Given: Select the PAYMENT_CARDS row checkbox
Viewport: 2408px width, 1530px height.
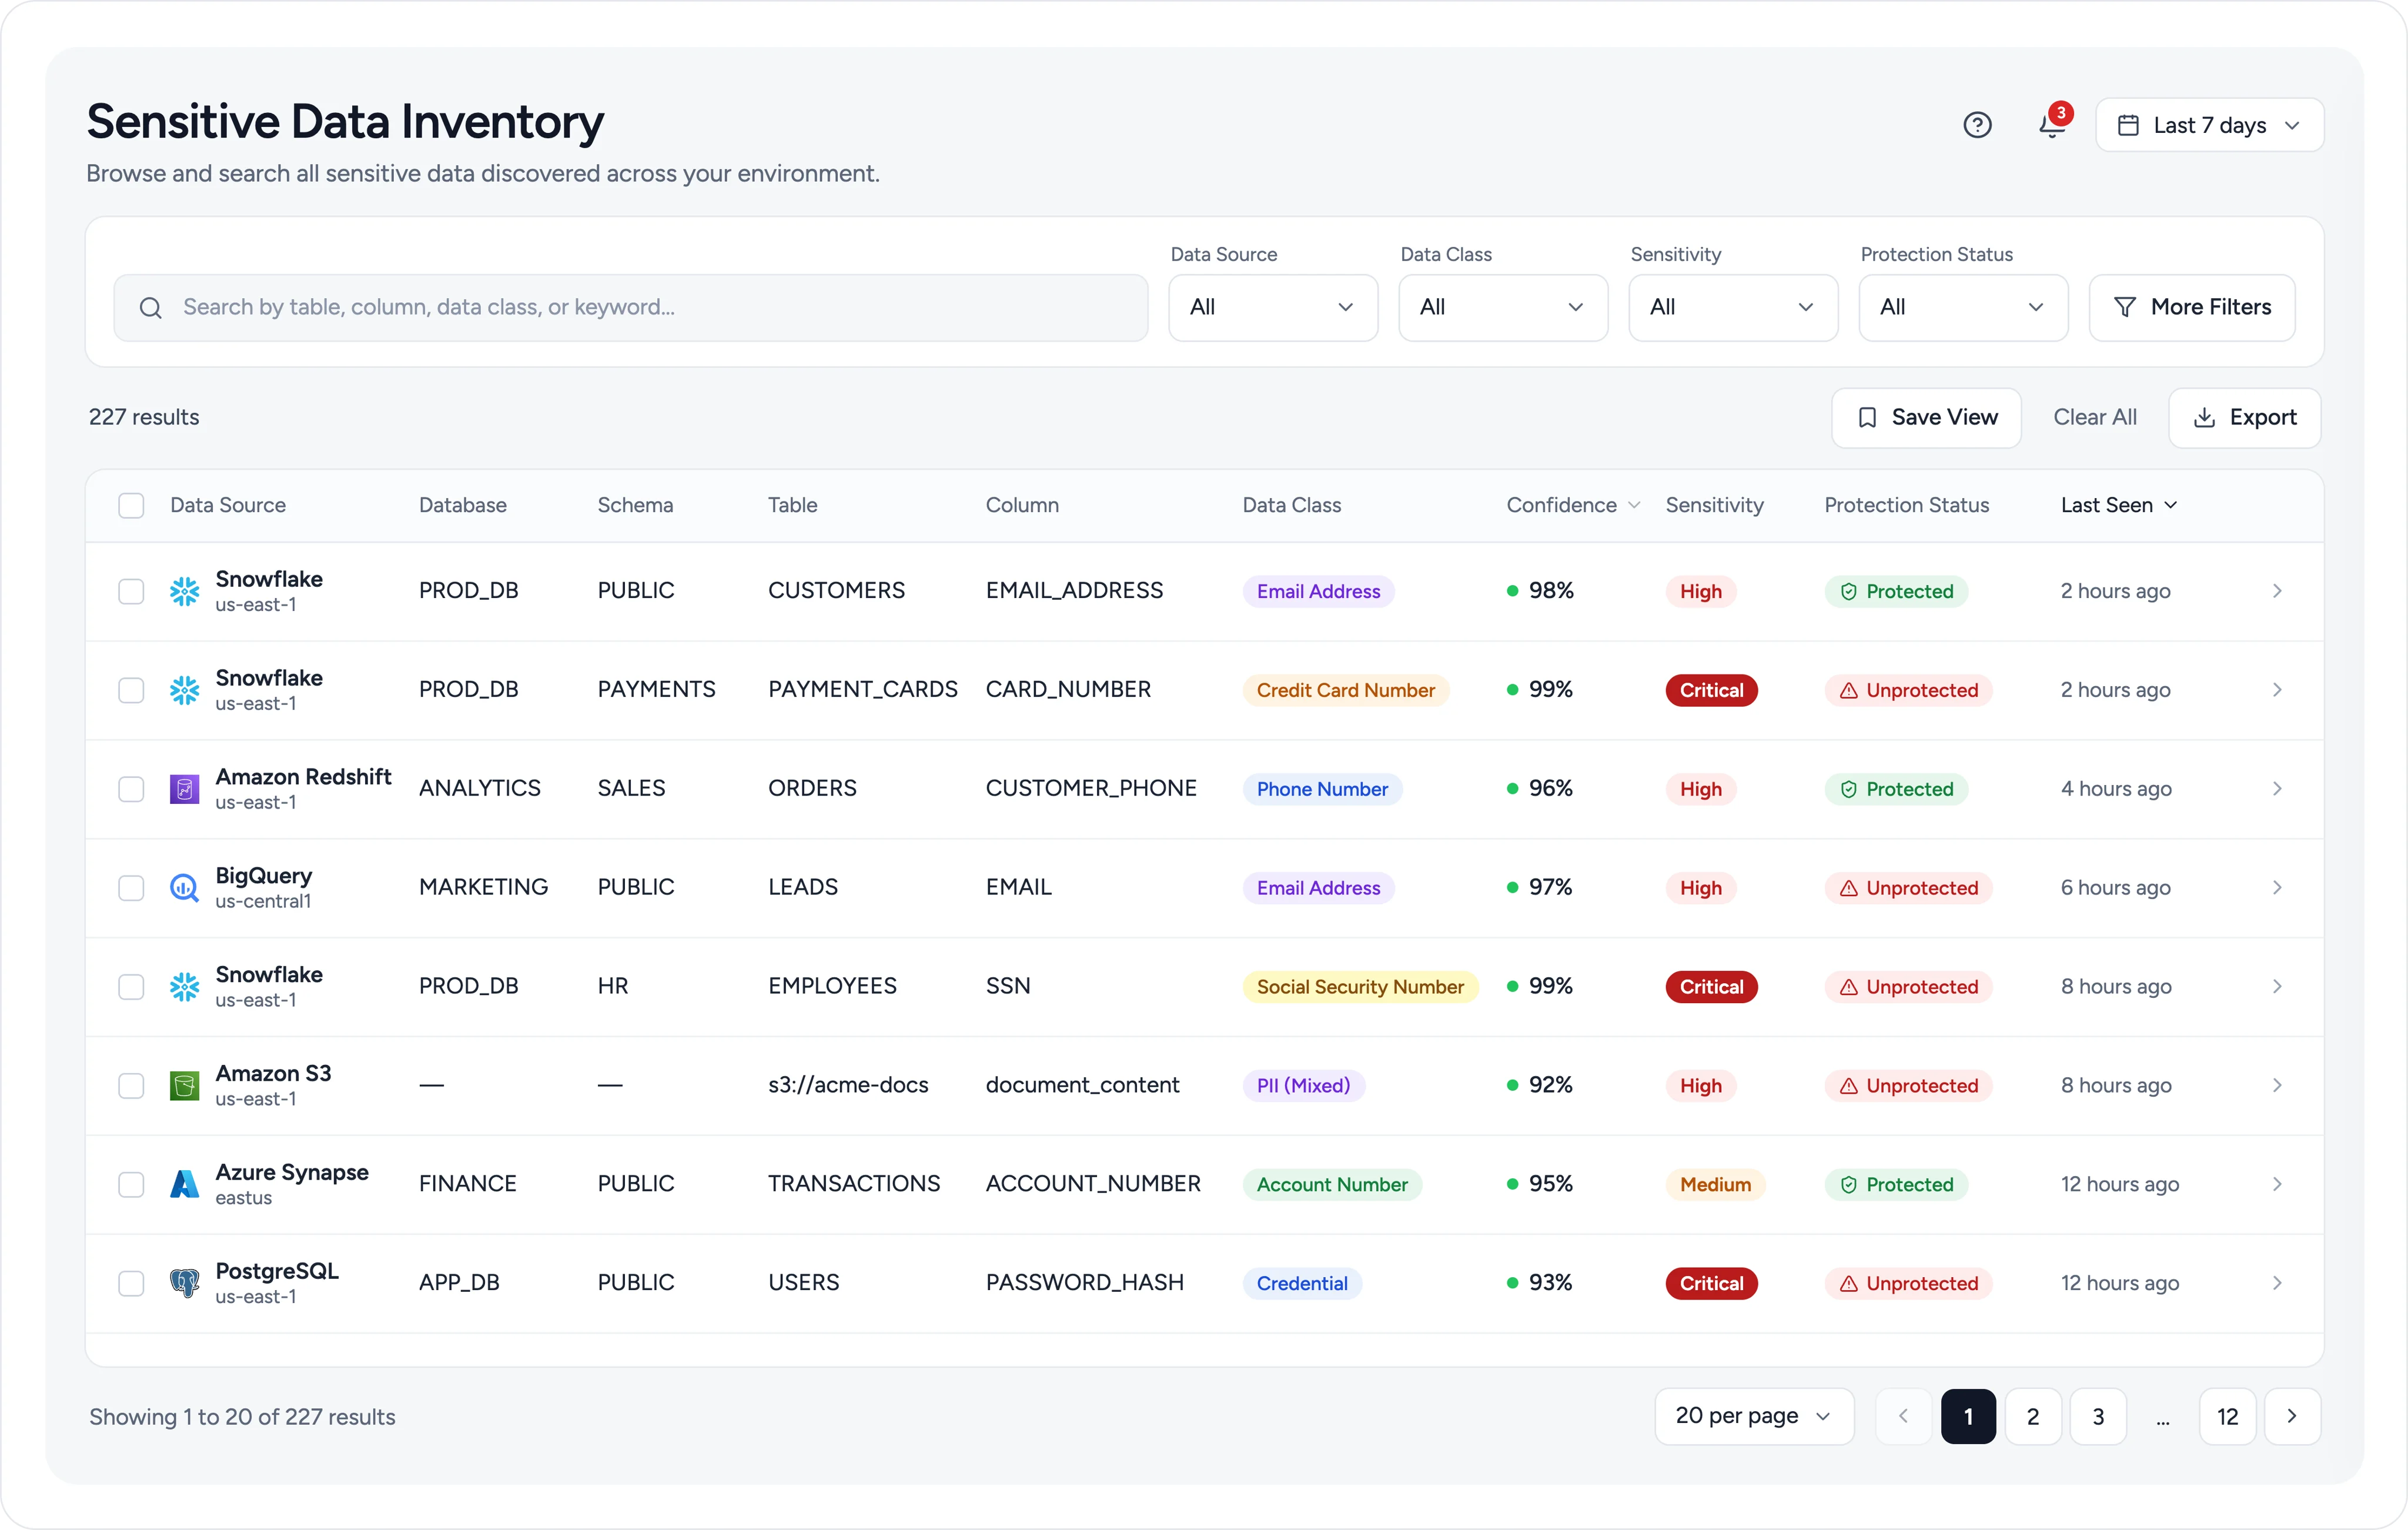Looking at the screenshot, I should (x=131, y=690).
